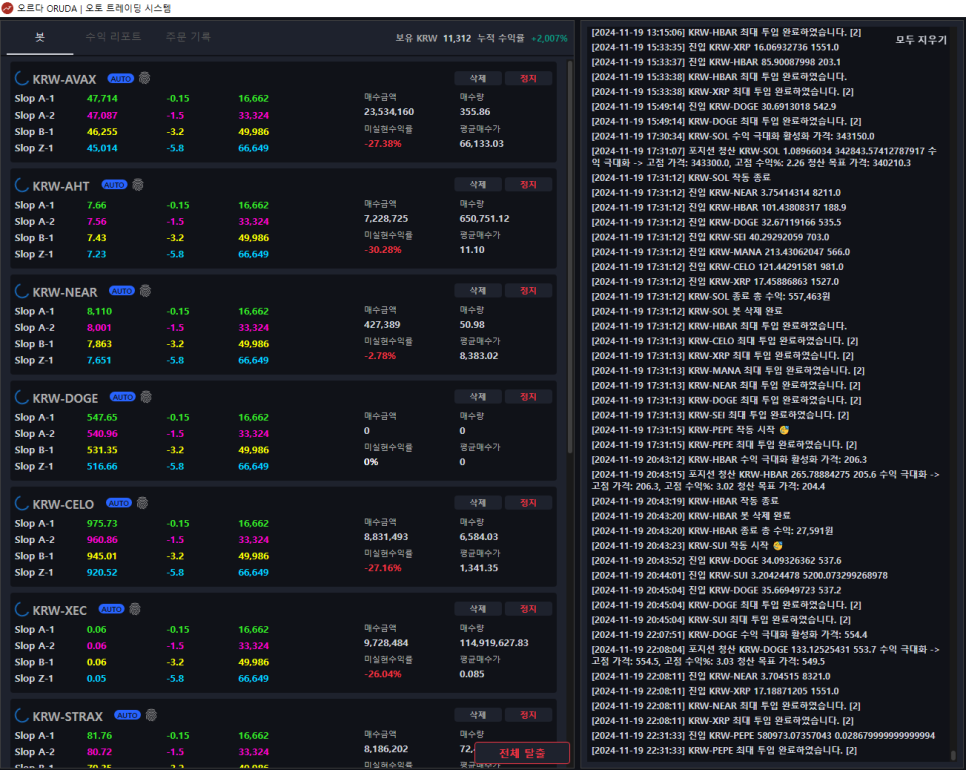The width and height of the screenshot is (966, 770).
Task: Toggle the AUTO badge on KRW-CELO
Action: click(x=119, y=503)
